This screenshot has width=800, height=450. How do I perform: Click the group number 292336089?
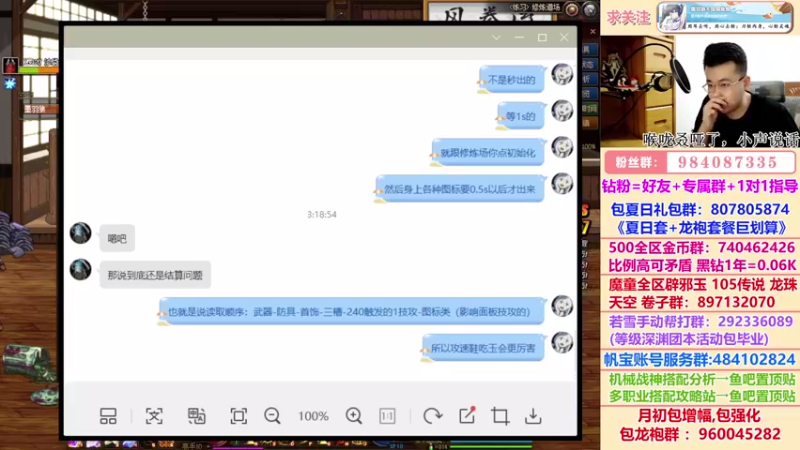(756, 321)
